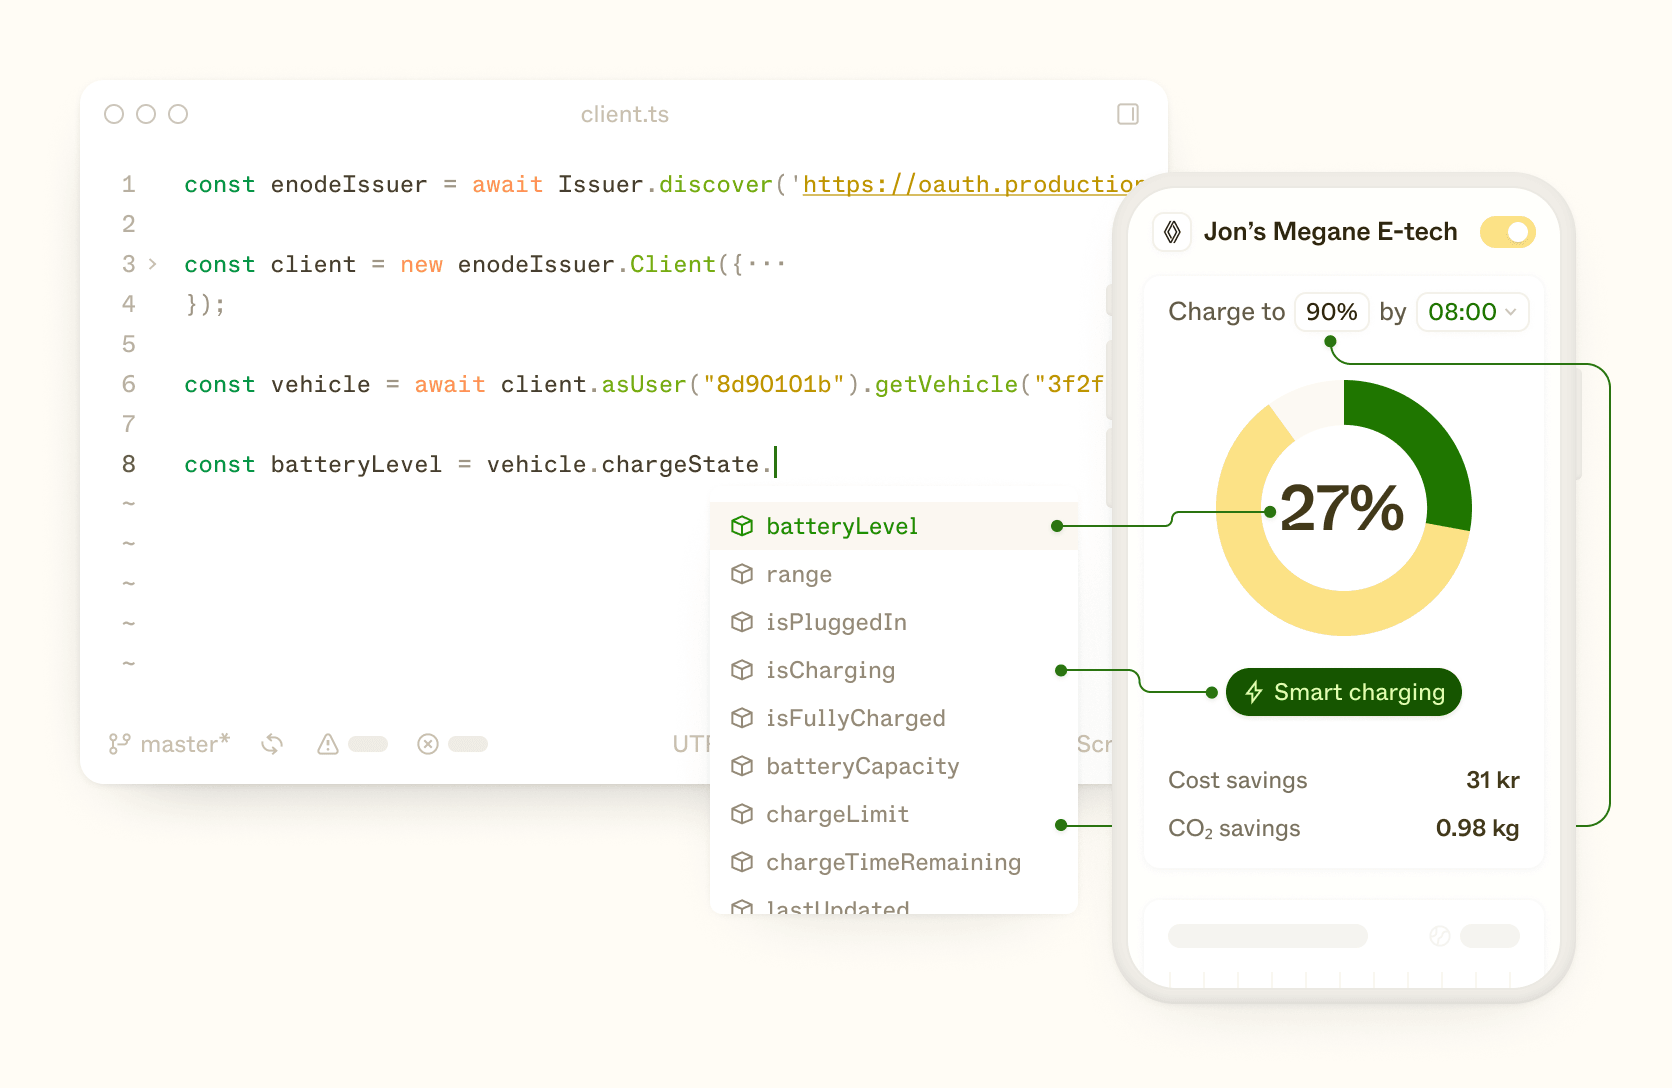Open the oauth production URL link
This screenshot has height=1088, width=1672.
[973, 184]
